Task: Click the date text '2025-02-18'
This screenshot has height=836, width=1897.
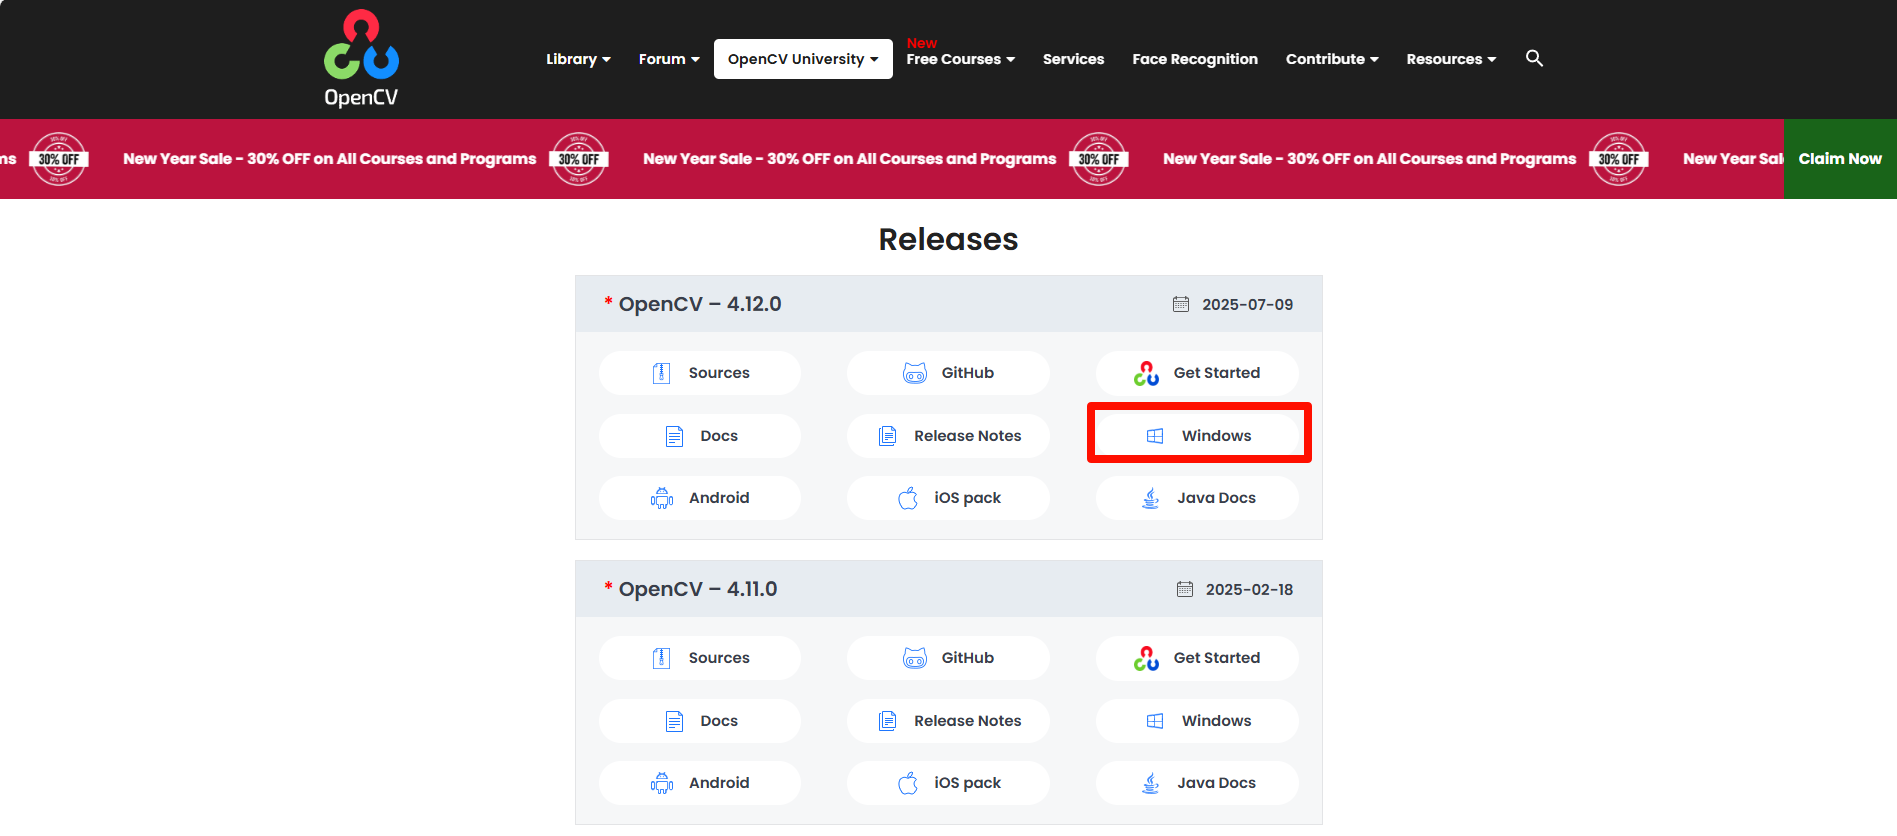Action: tap(1250, 589)
